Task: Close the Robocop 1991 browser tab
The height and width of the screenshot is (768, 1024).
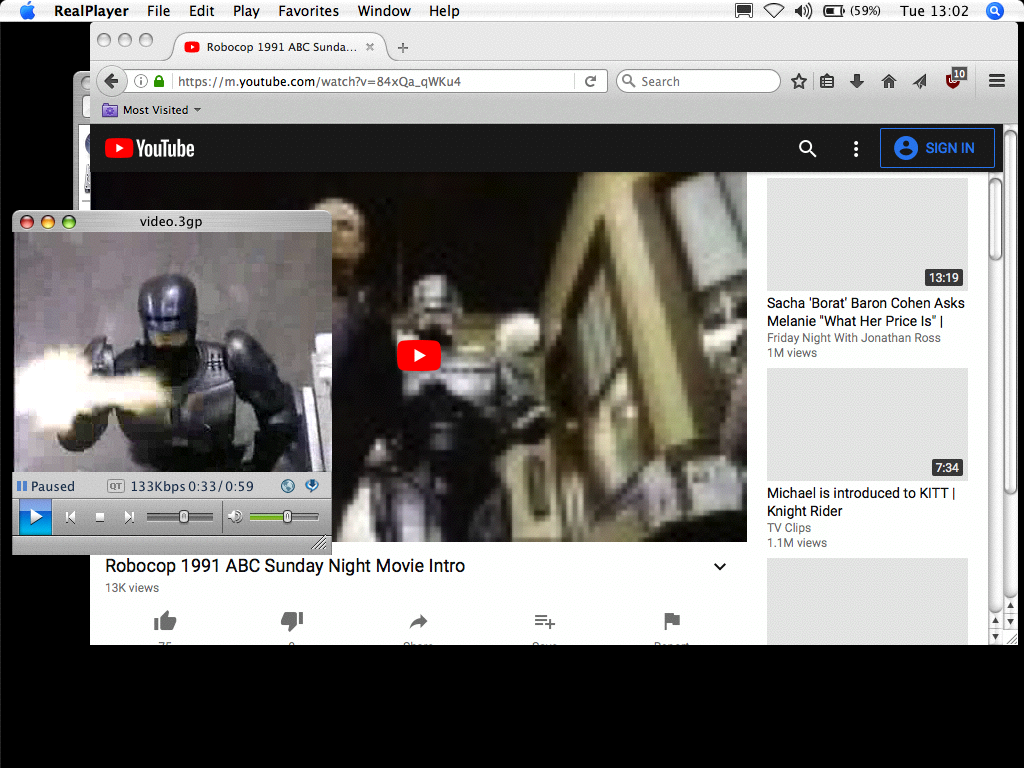Action: [370, 47]
